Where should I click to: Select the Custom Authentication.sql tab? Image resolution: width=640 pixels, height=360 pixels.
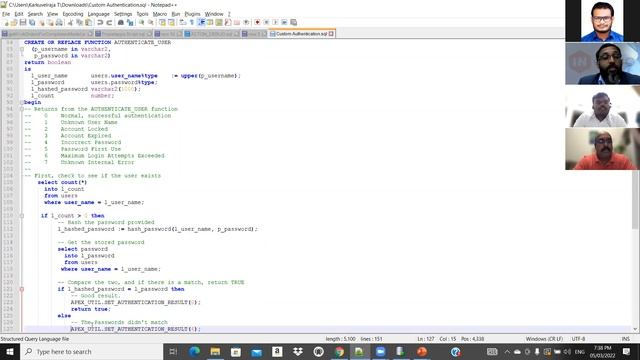click(x=301, y=33)
